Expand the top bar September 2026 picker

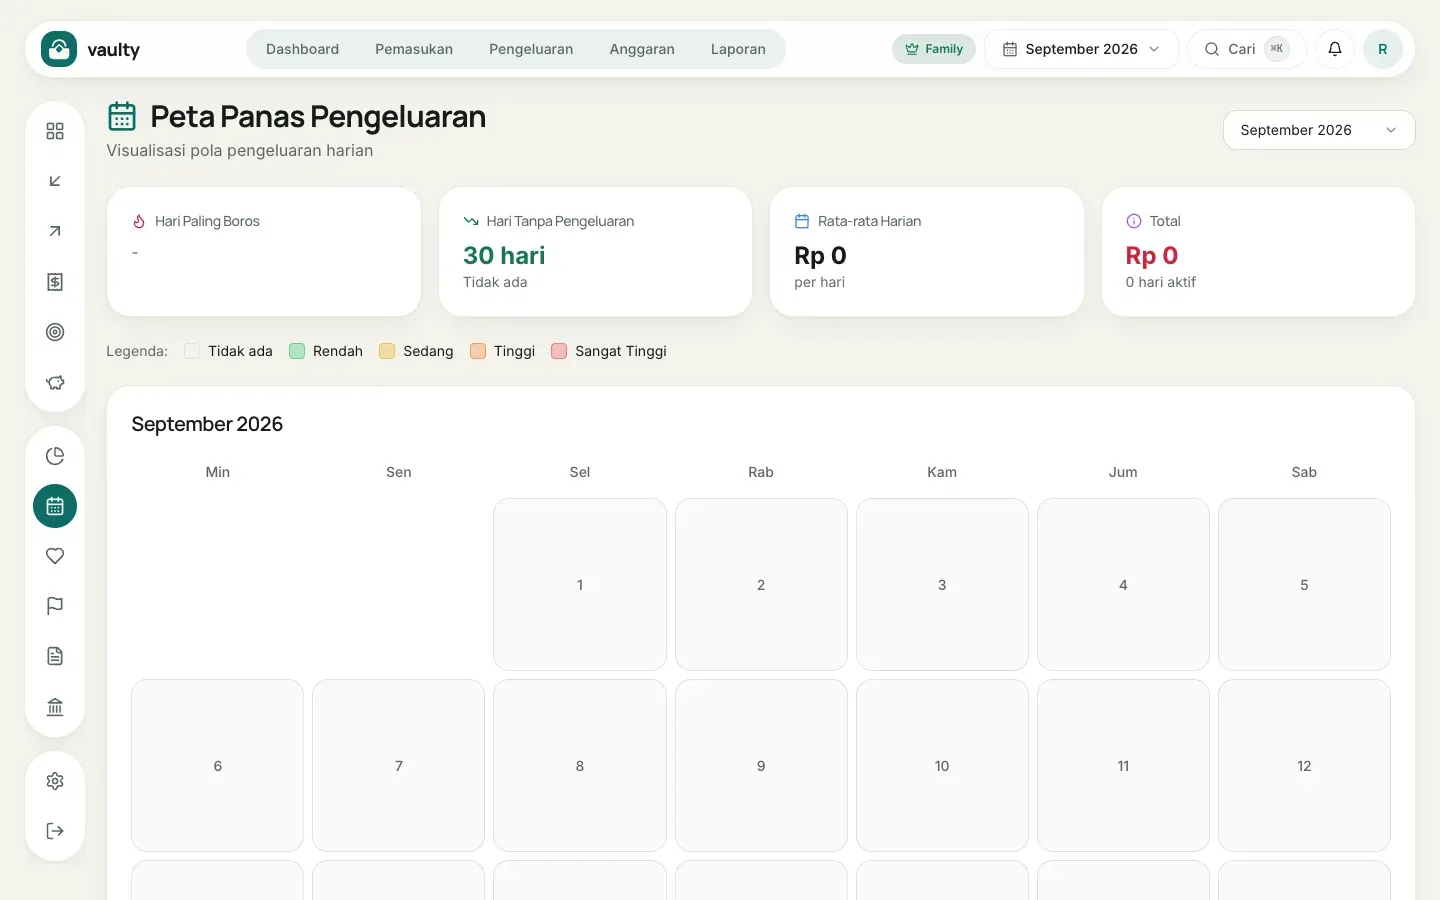[x=1082, y=49]
